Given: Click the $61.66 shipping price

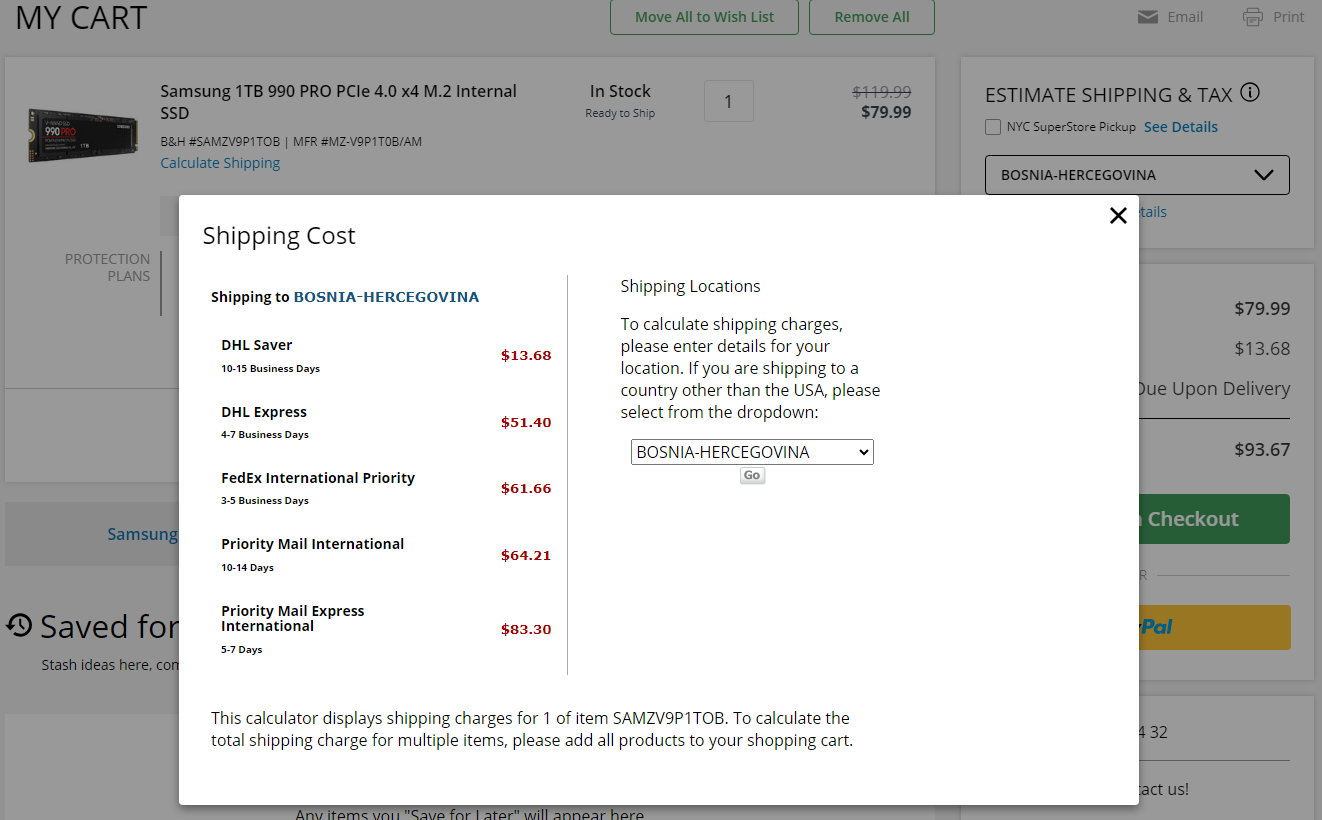Looking at the screenshot, I should click(x=526, y=488).
